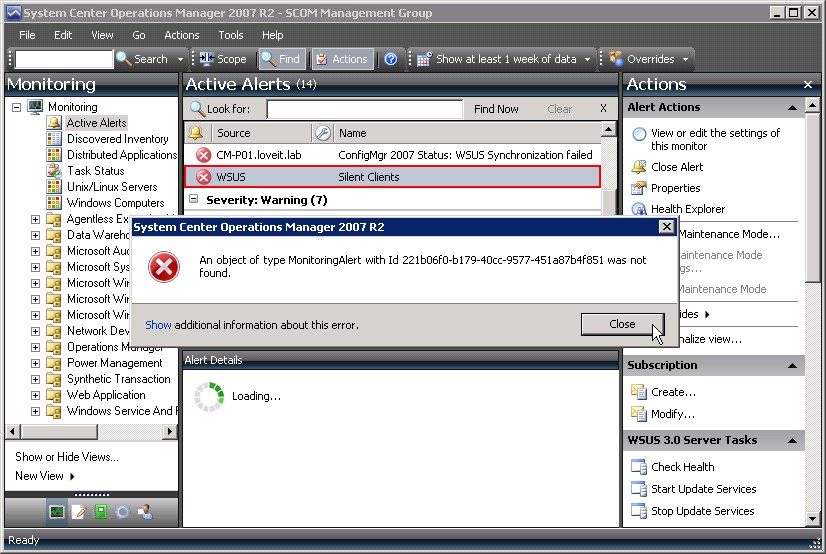Select Task Status view icon
Image resolution: width=826 pixels, height=554 pixels.
click(x=54, y=171)
